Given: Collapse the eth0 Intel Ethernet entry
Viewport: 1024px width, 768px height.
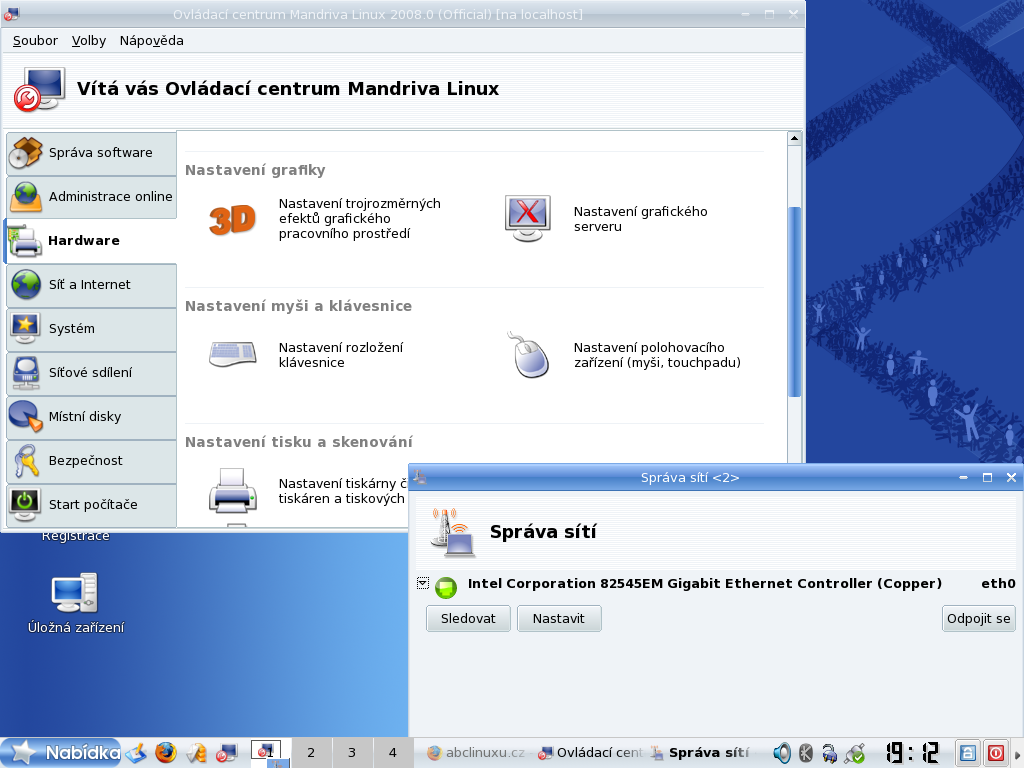Looking at the screenshot, I should pos(423,583).
